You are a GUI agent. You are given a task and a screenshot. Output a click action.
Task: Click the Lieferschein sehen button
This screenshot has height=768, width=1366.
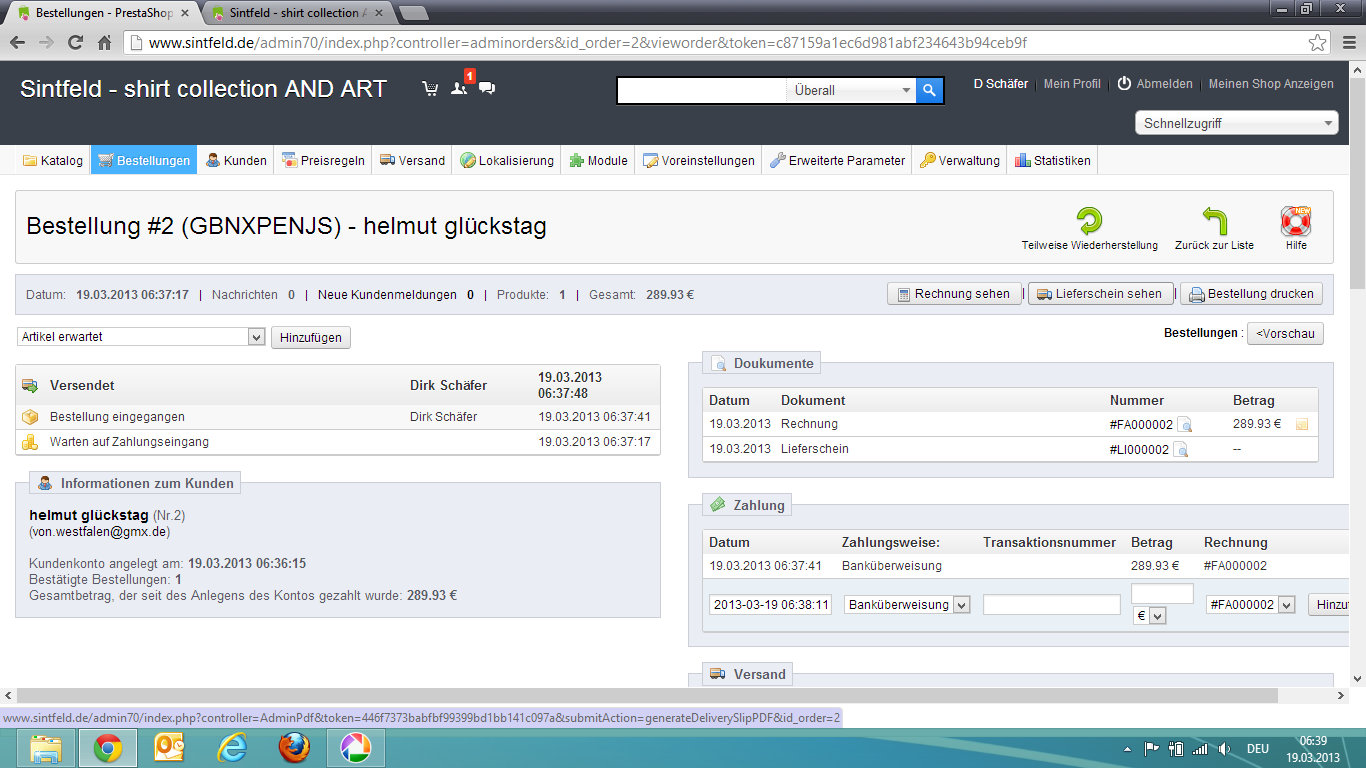[x=1100, y=294]
